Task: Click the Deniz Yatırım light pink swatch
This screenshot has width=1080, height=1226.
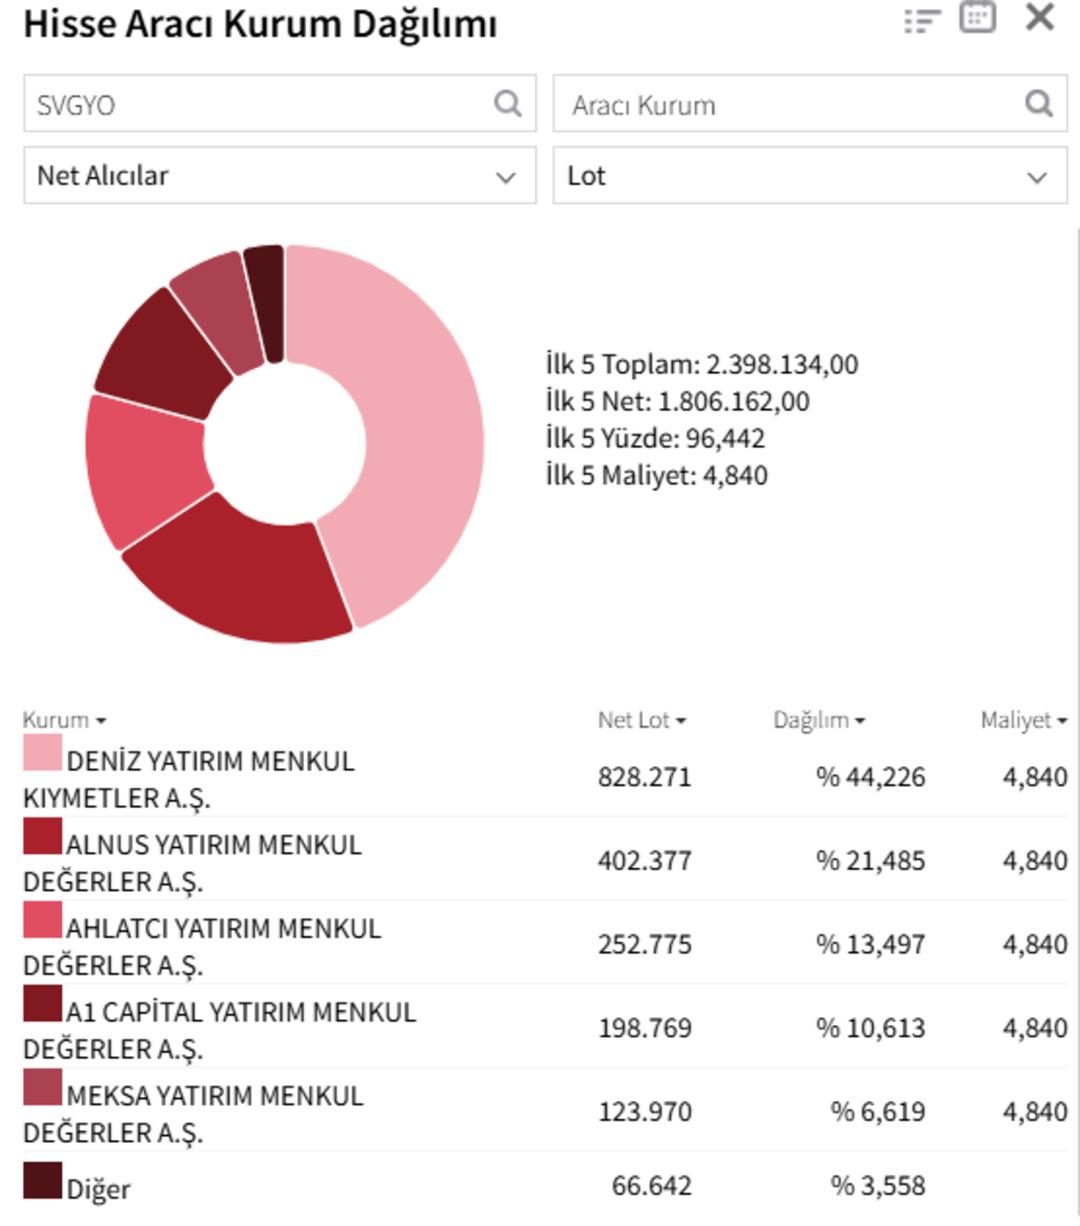Action: (x=42, y=753)
